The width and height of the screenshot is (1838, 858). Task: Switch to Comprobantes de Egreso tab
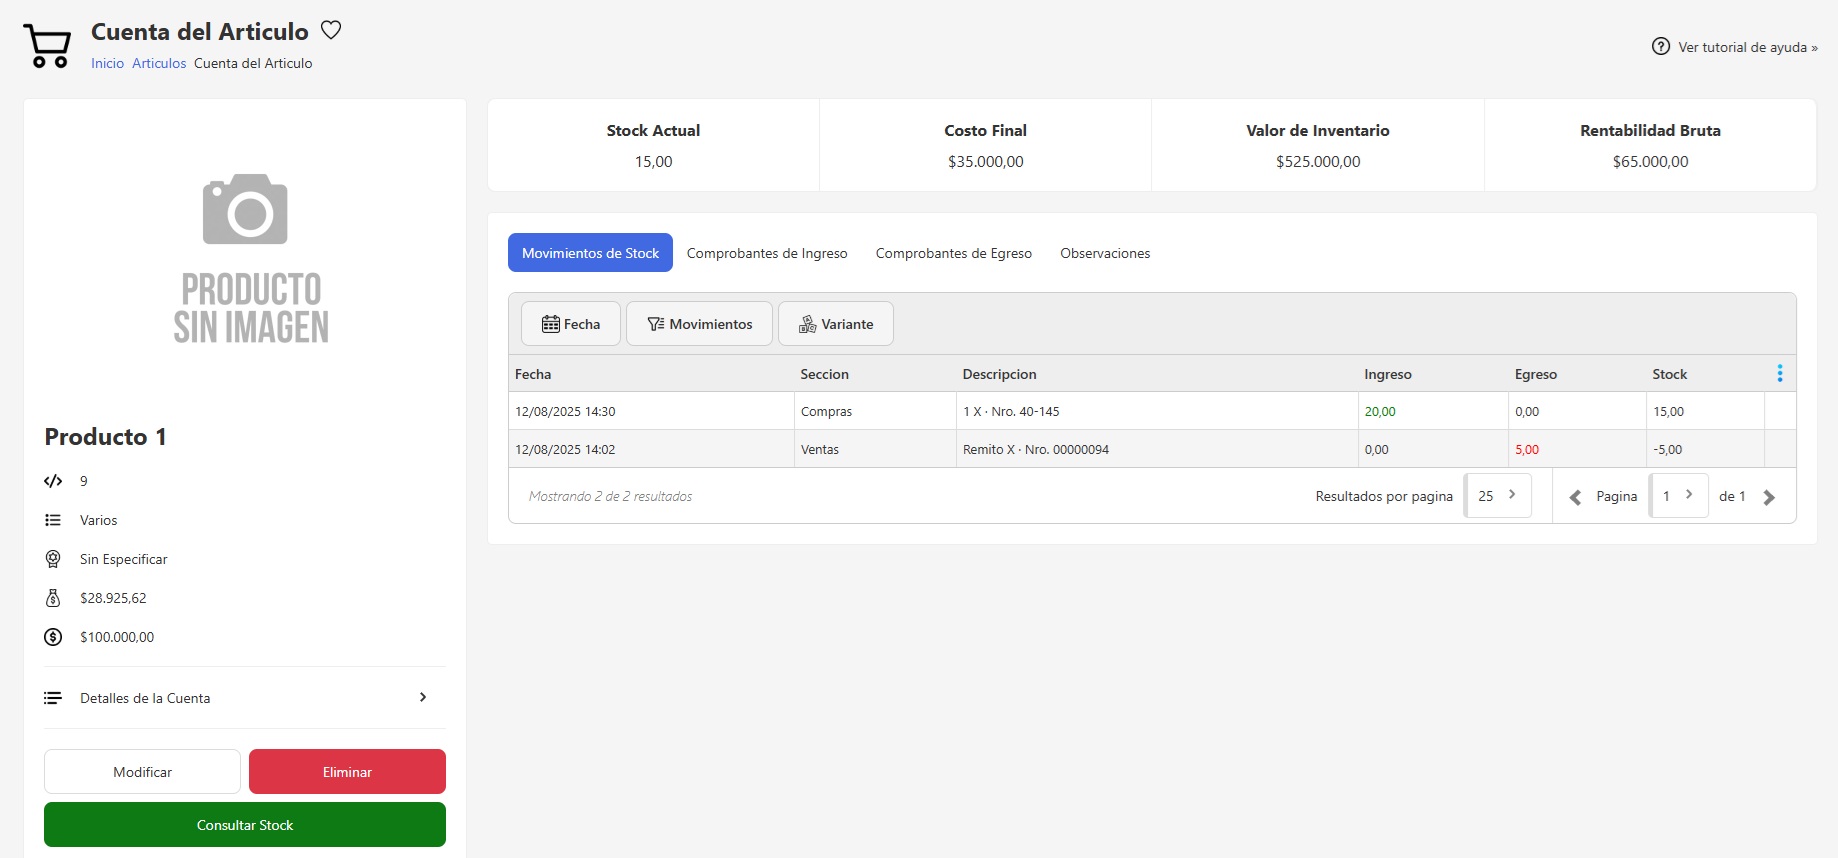pos(953,253)
